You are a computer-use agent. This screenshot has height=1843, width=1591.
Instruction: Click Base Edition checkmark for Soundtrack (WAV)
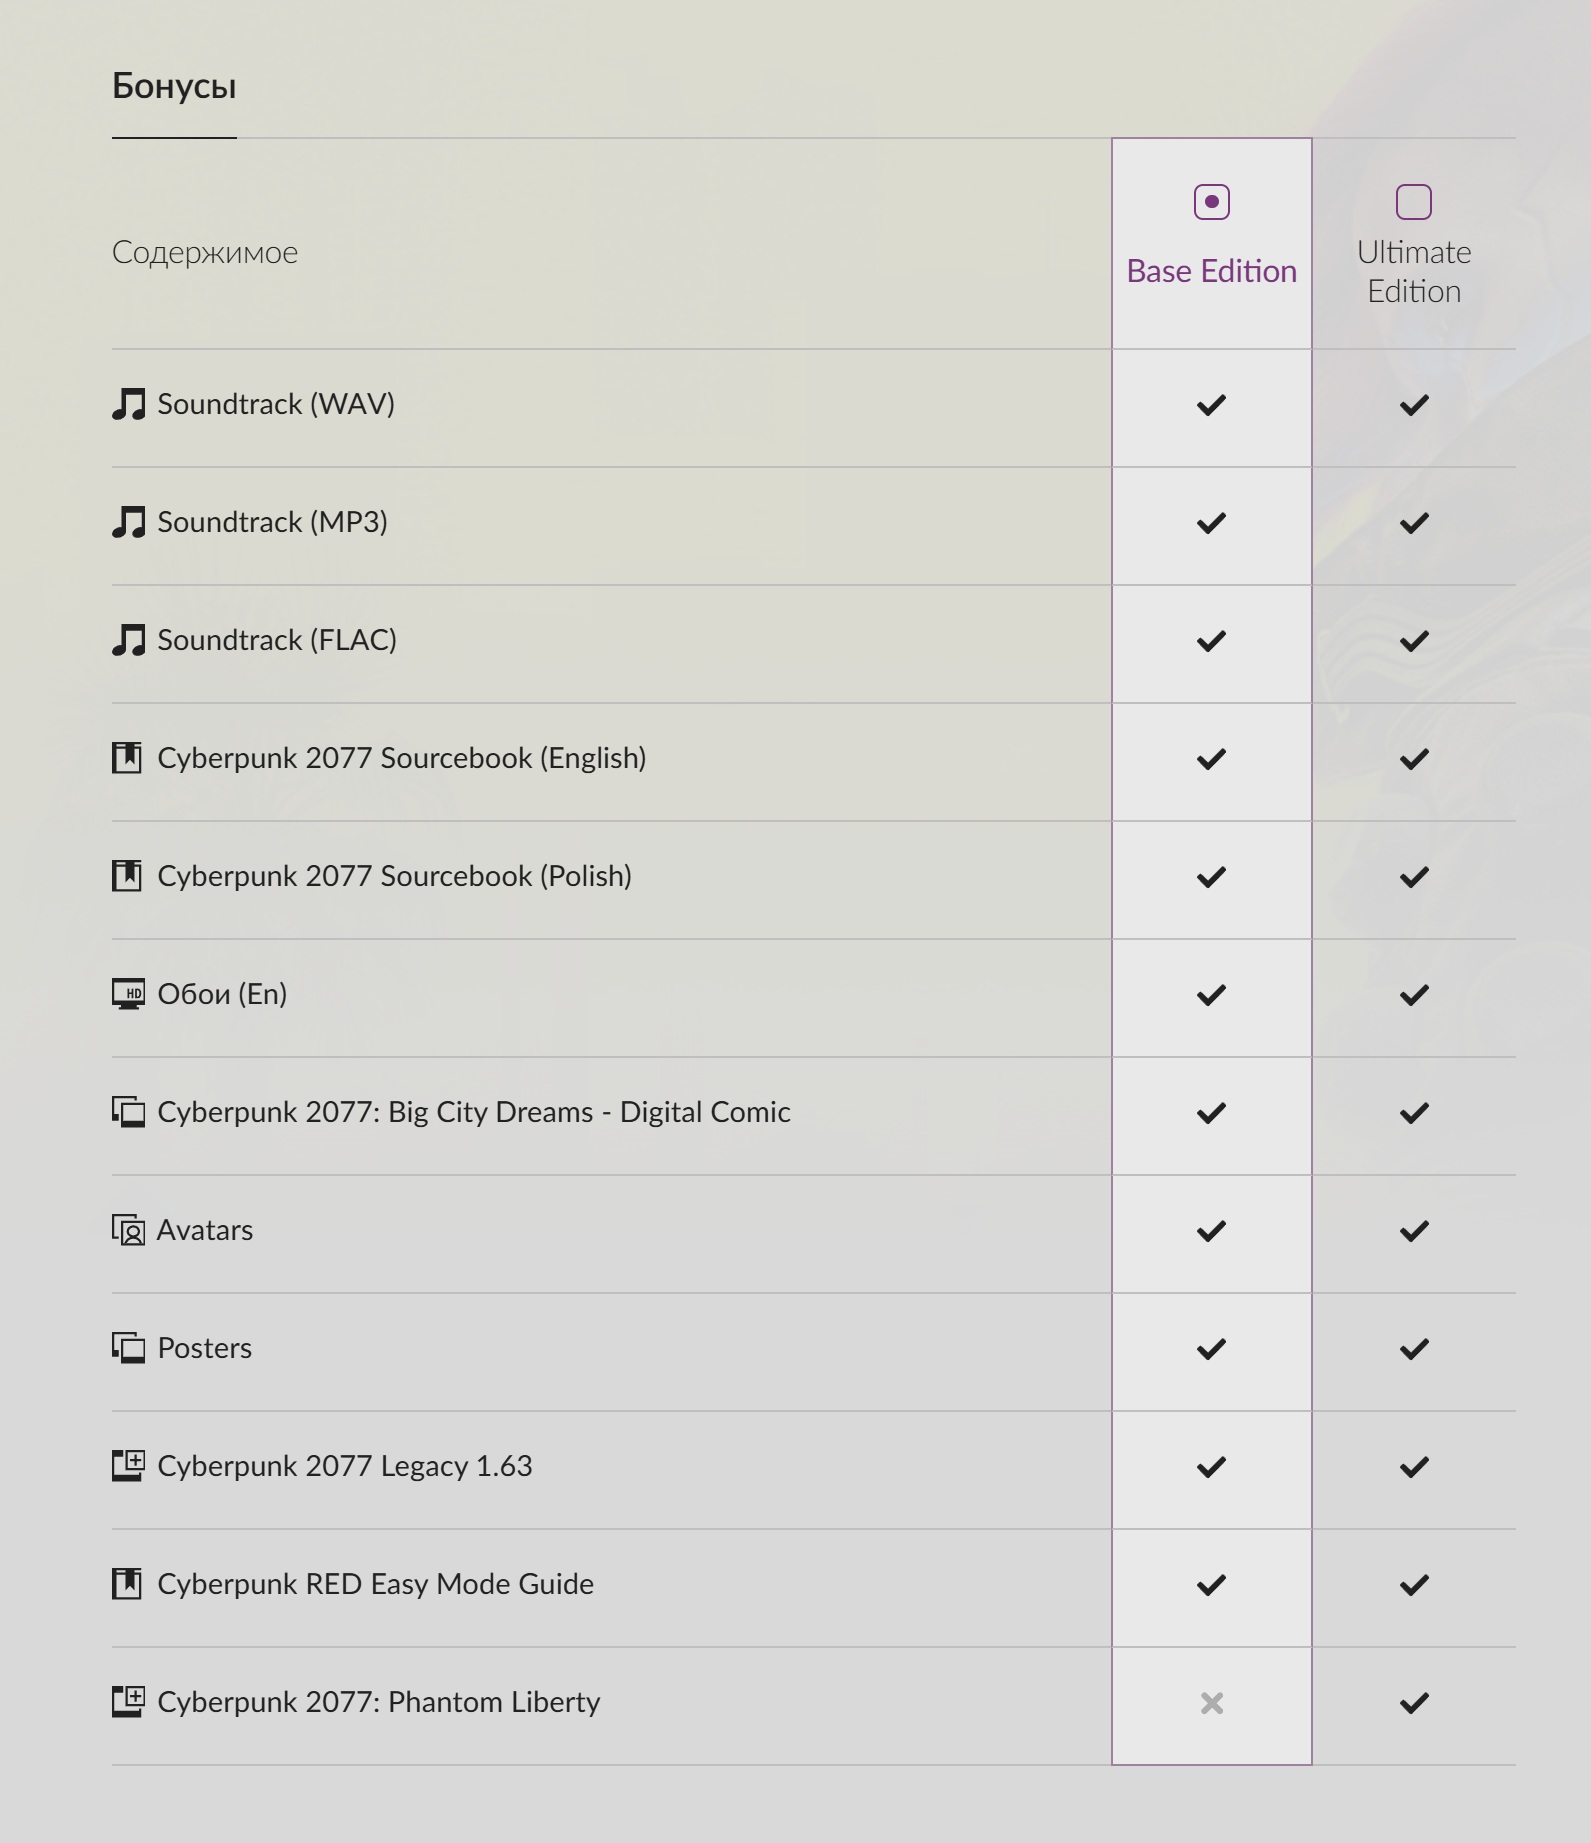pos(1211,405)
